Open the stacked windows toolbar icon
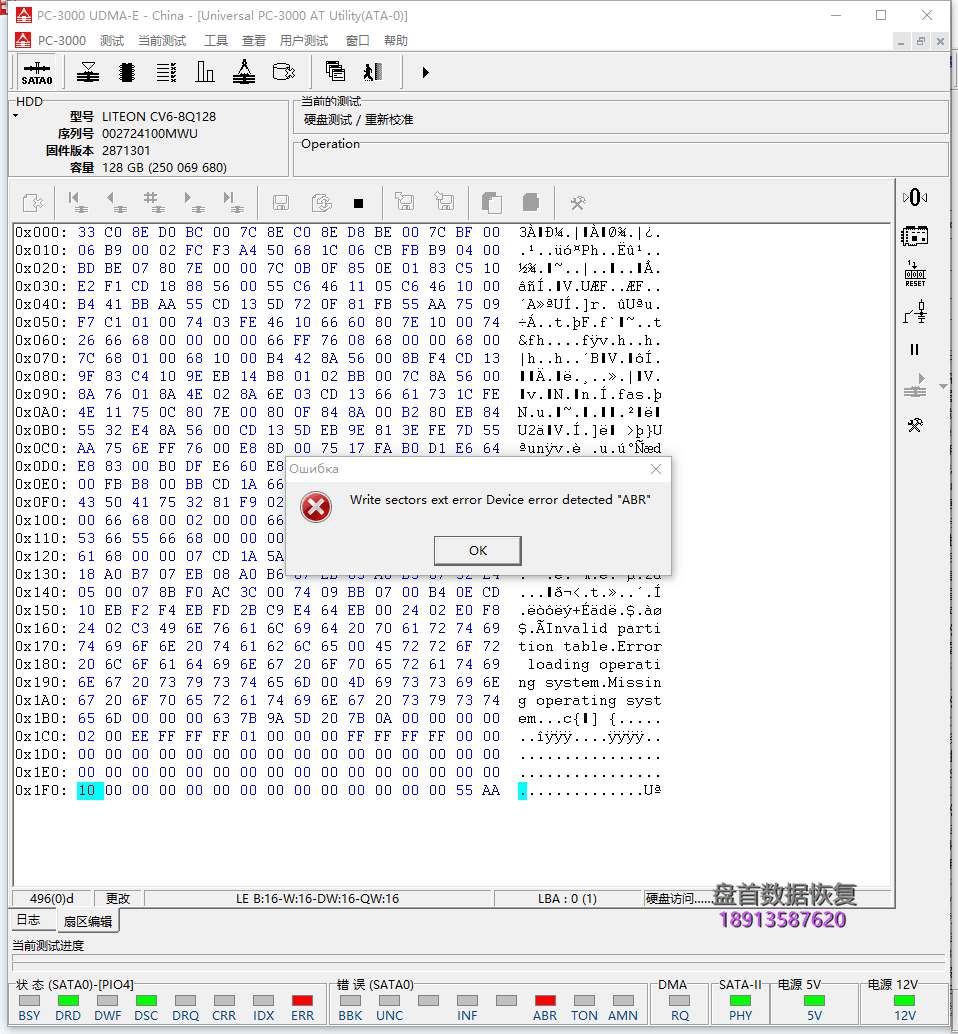958x1034 pixels. click(335, 71)
